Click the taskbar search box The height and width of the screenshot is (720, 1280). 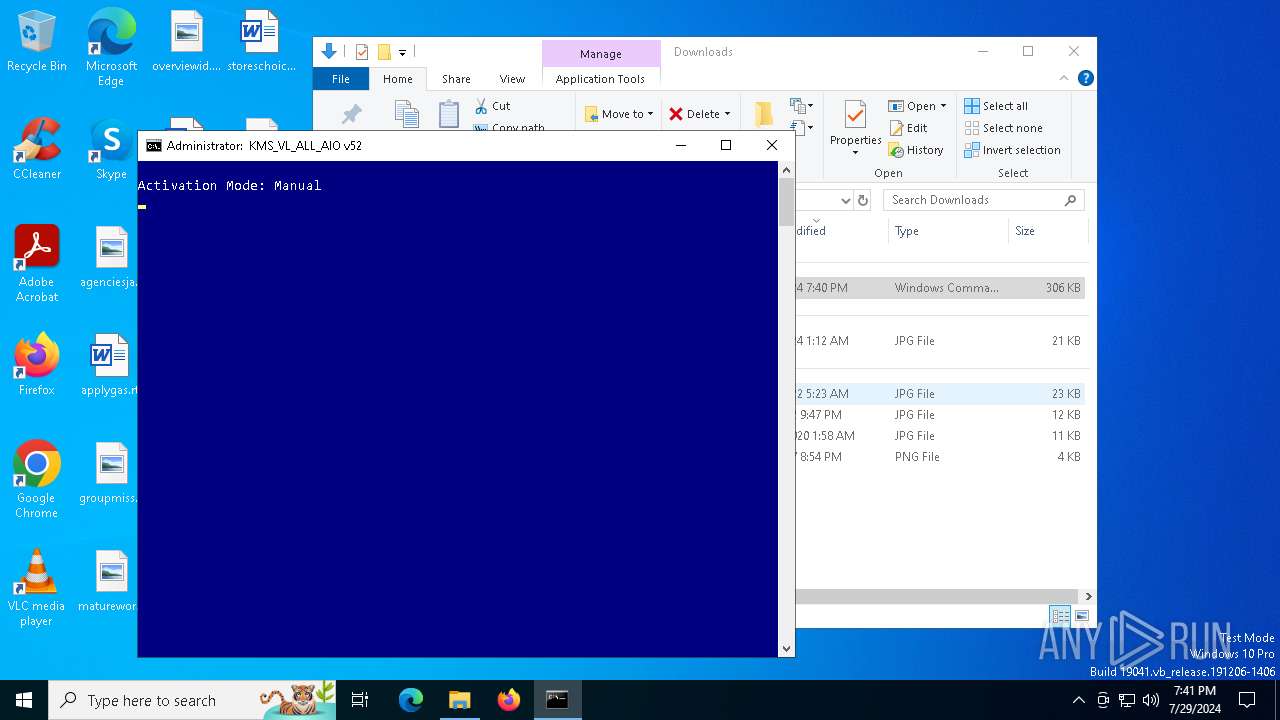[x=194, y=700]
